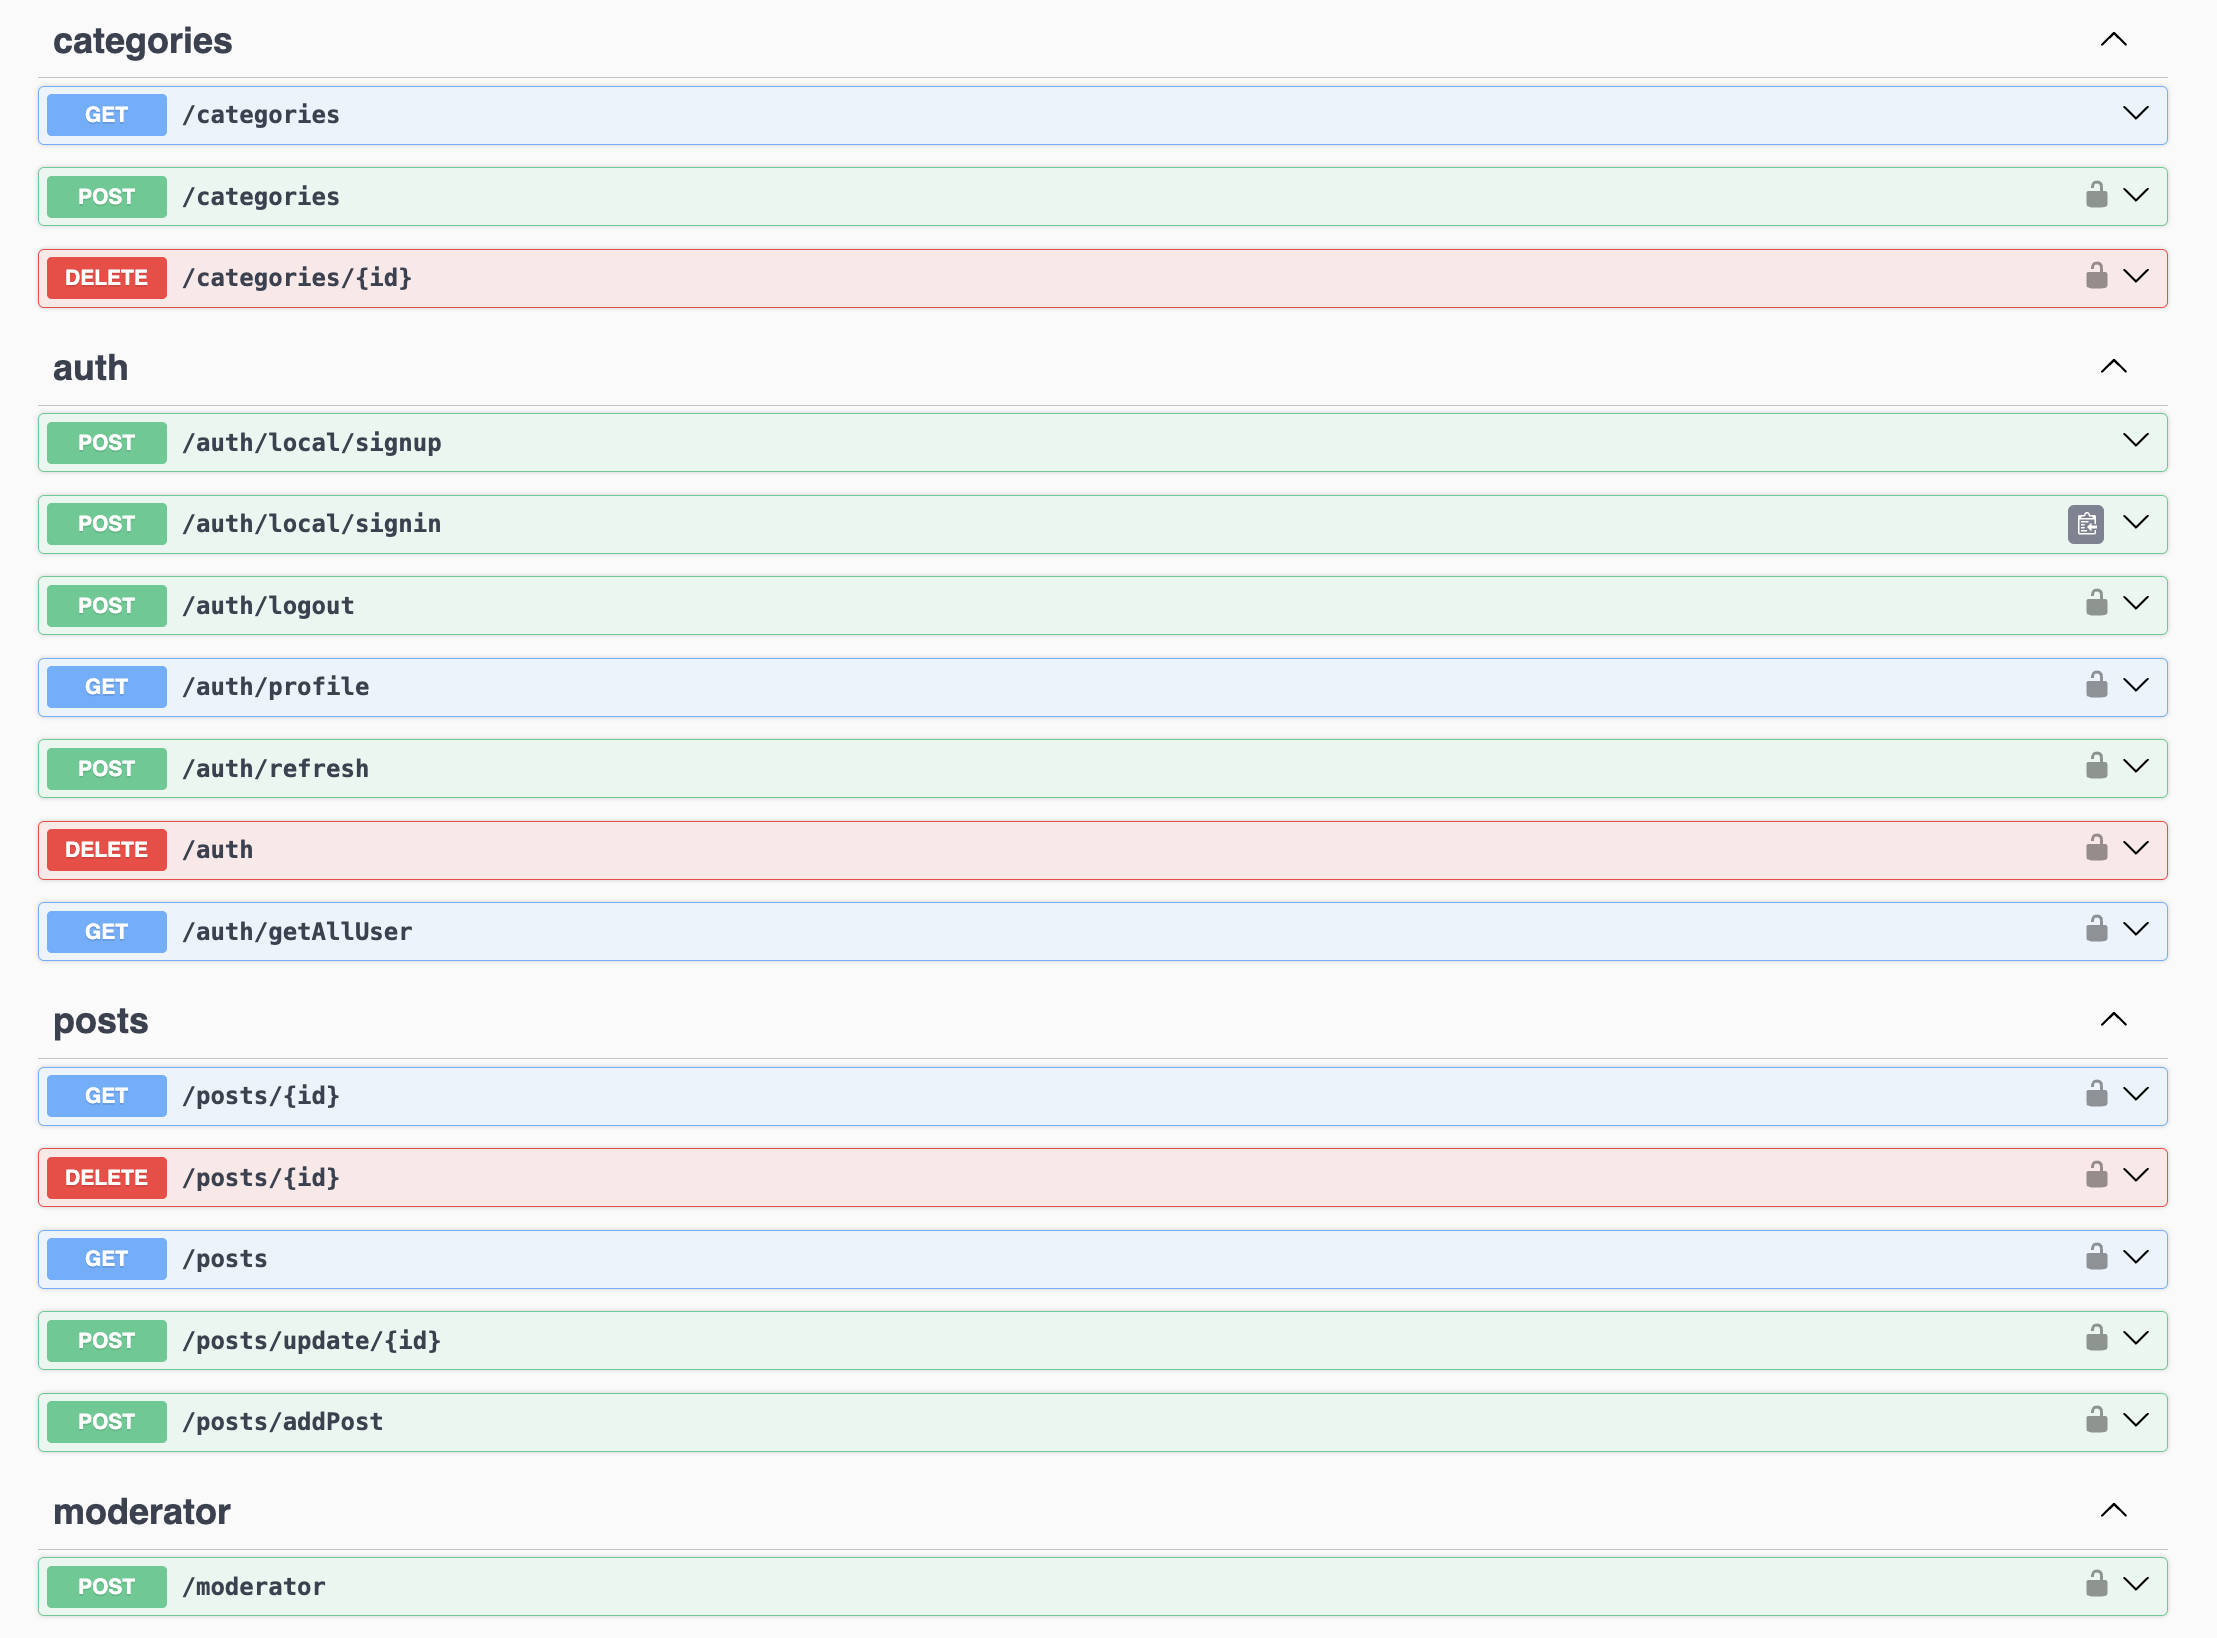Click the lock icon on POST /moderator
Screen dimensions: 2217x1638
click(x=2096, y=1585)
